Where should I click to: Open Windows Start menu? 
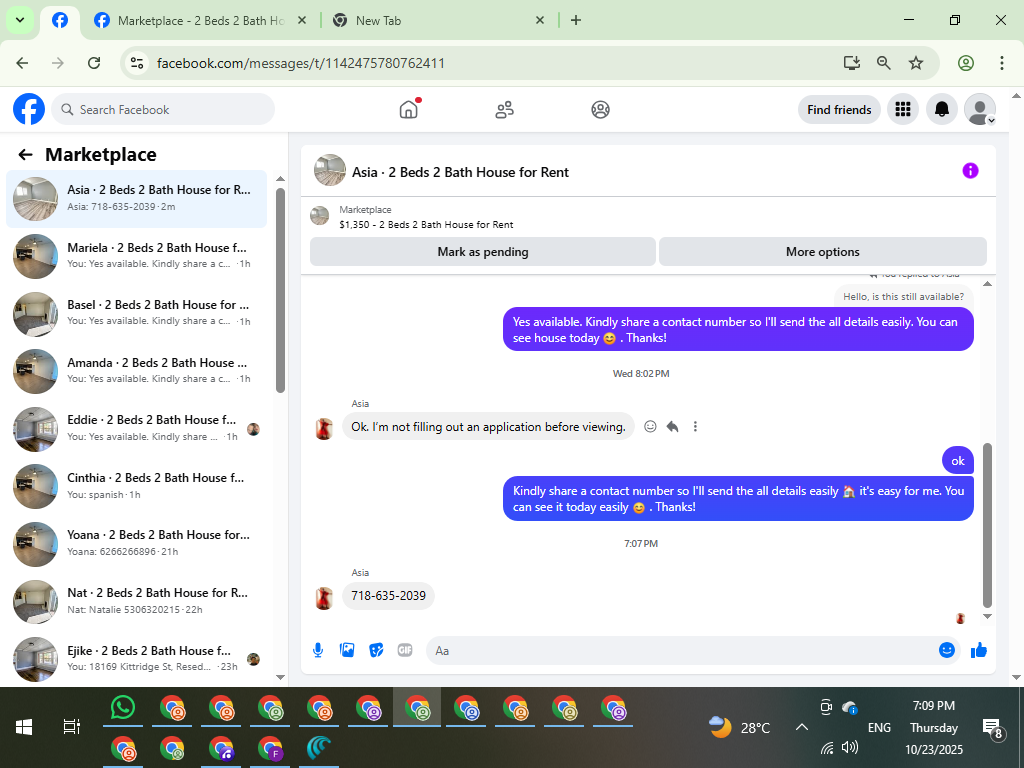(x=24, y=727)
